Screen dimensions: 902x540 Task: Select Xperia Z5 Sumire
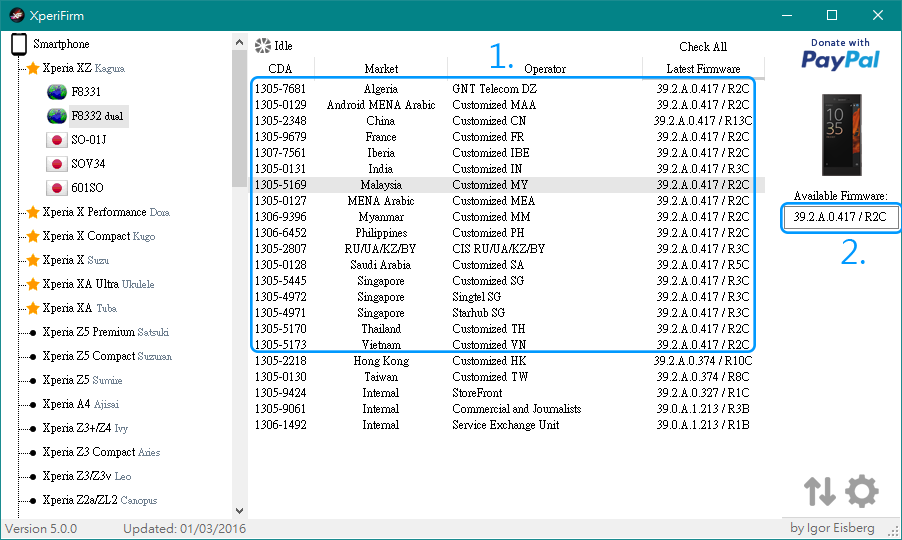click(x=82, y=380)
